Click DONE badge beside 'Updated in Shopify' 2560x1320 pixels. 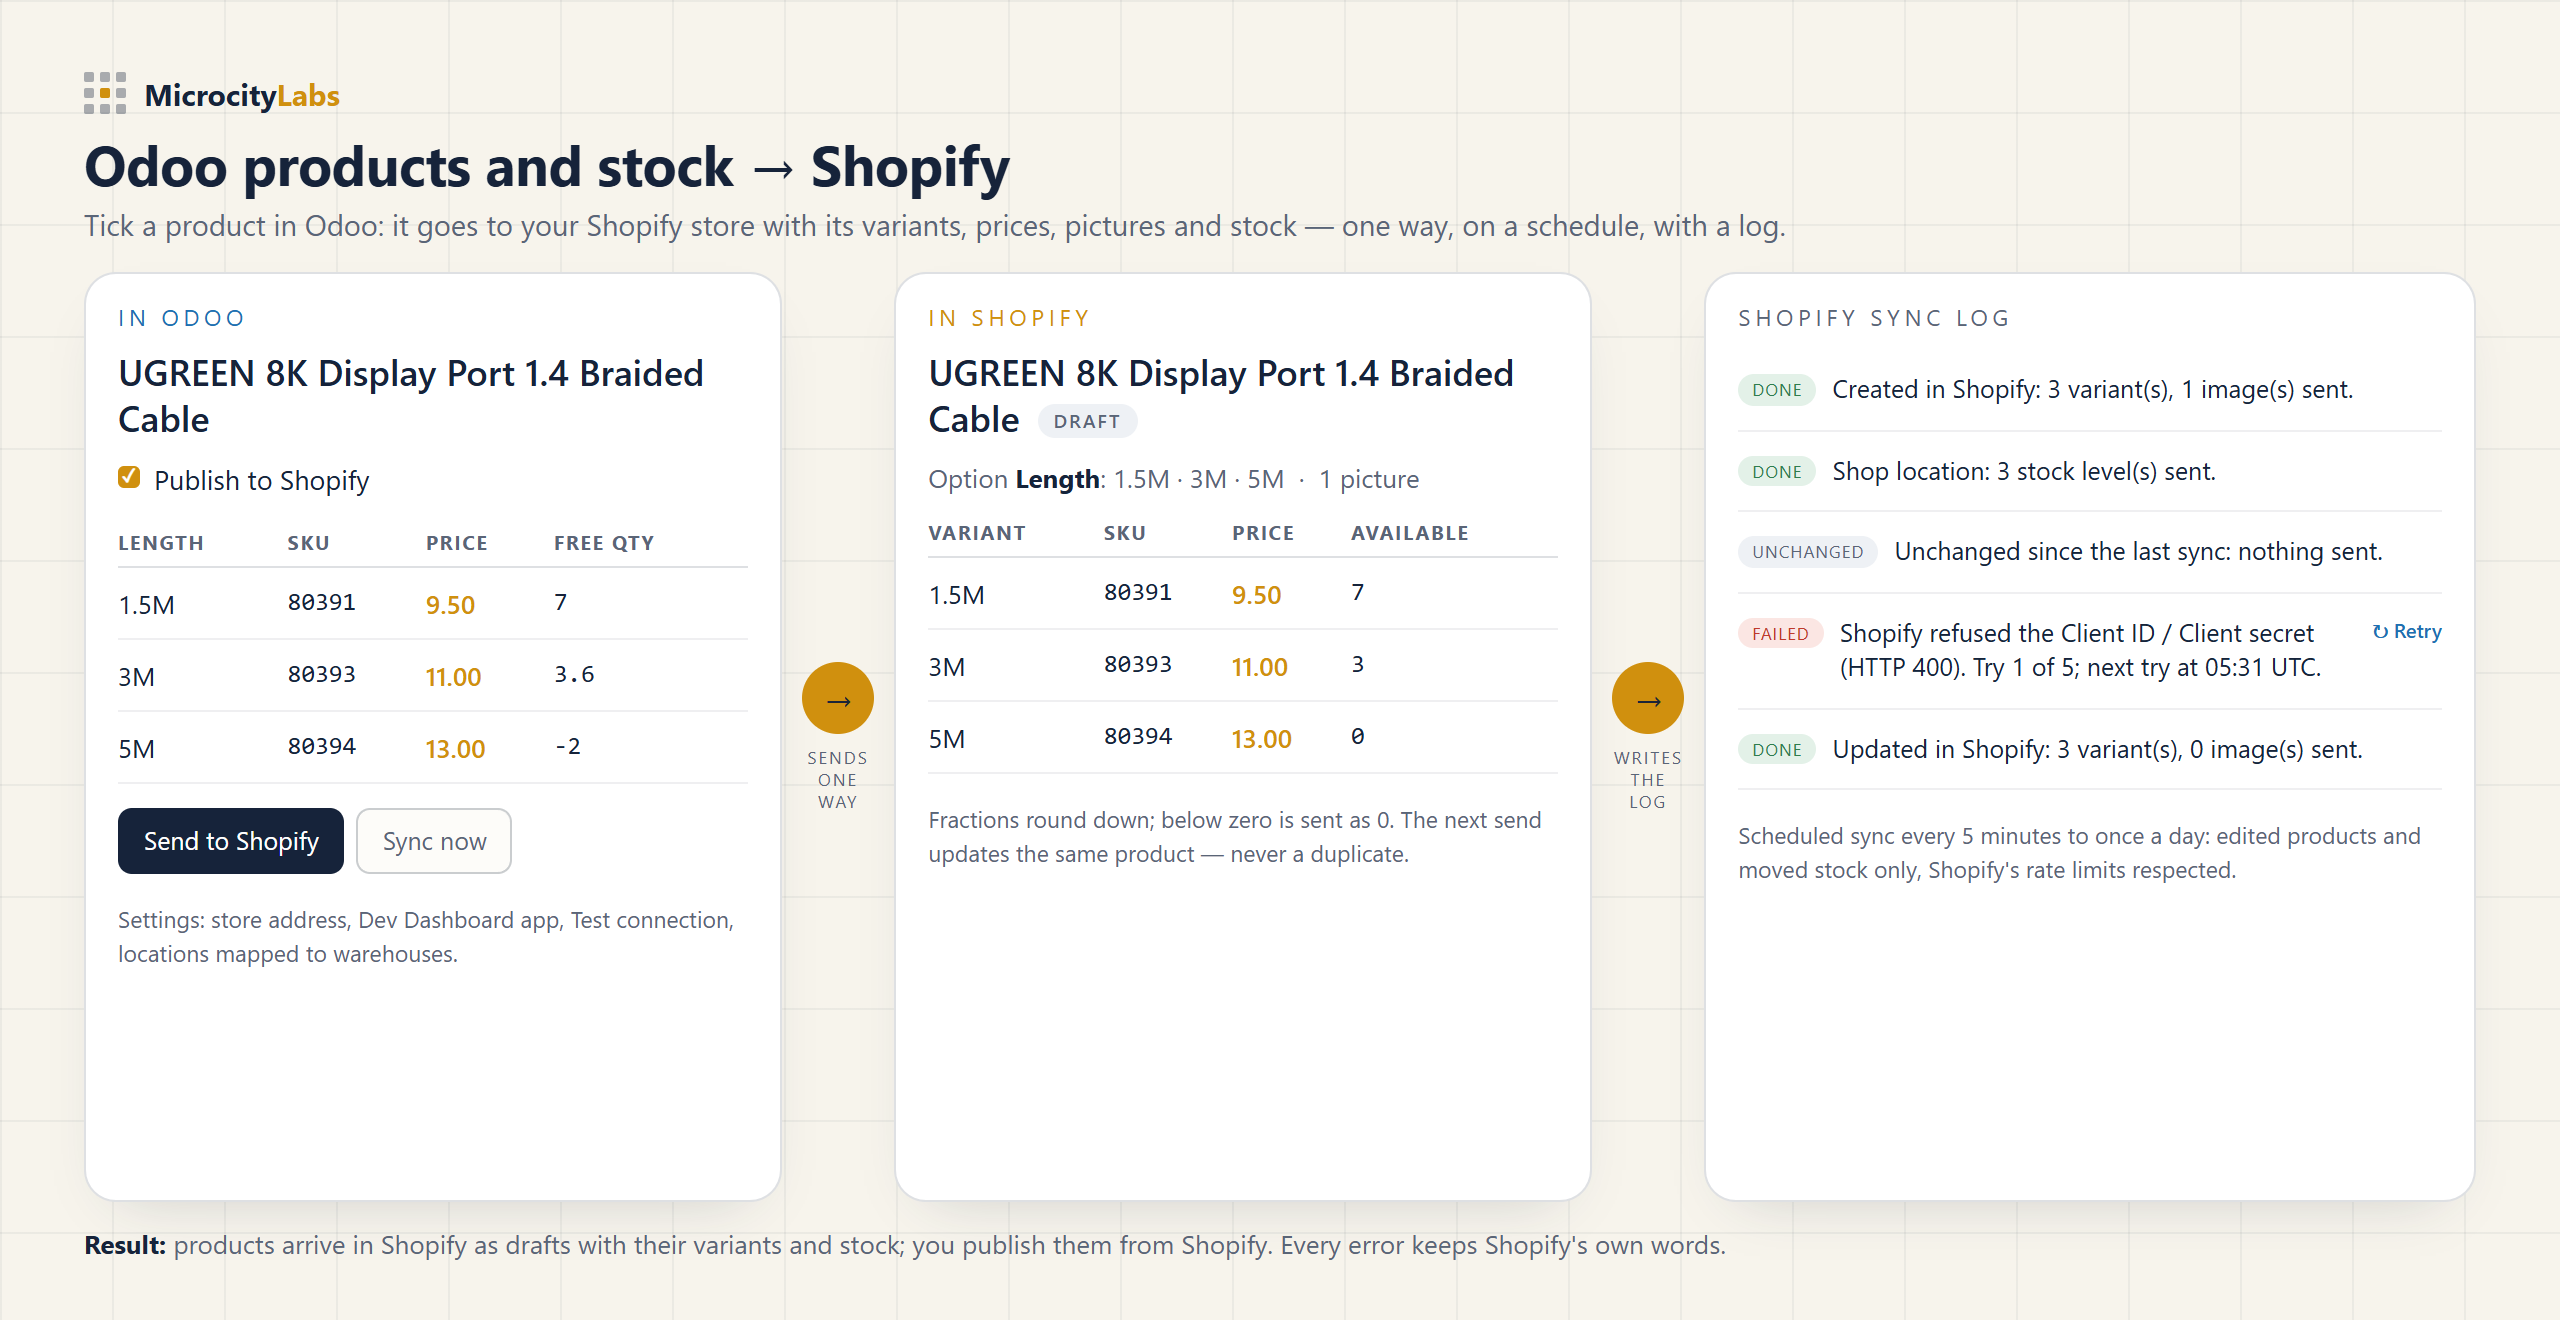1777,749
